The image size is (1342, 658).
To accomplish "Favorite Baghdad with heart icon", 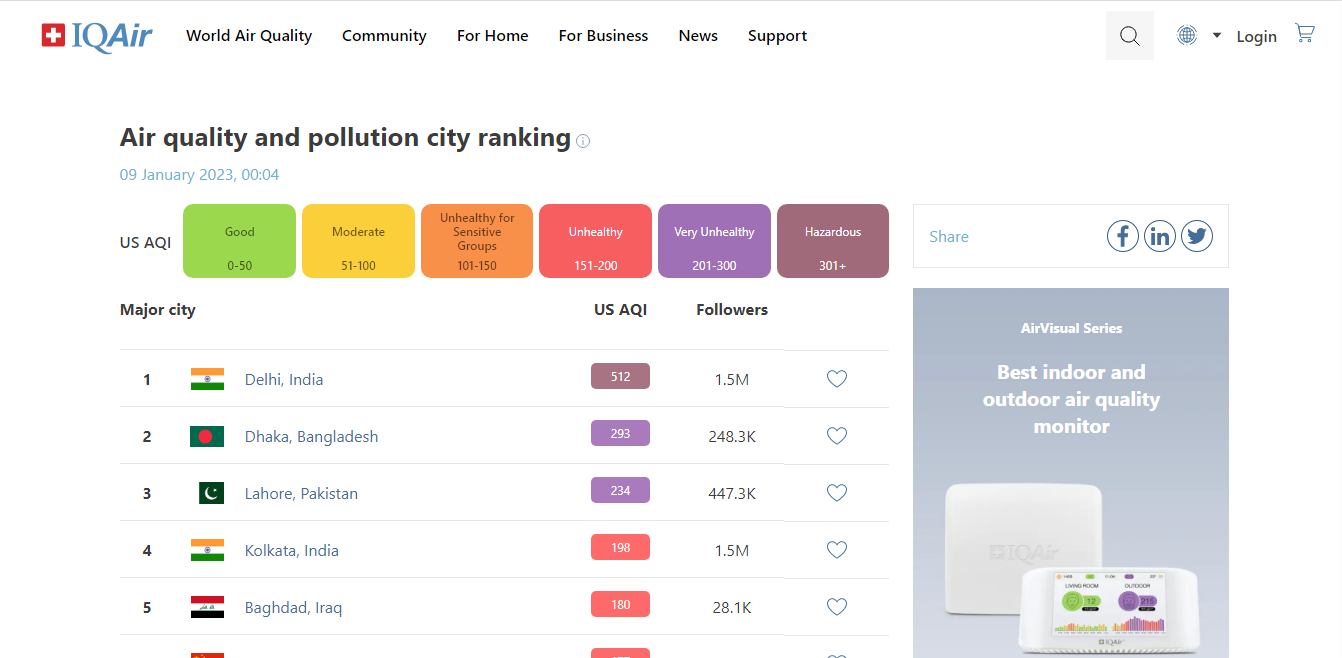I will (837, 607).
